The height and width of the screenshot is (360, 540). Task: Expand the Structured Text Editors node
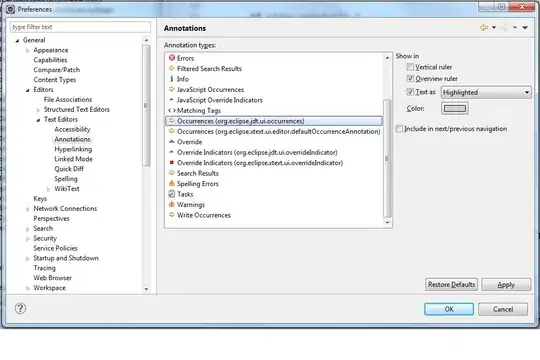(38, 110)
